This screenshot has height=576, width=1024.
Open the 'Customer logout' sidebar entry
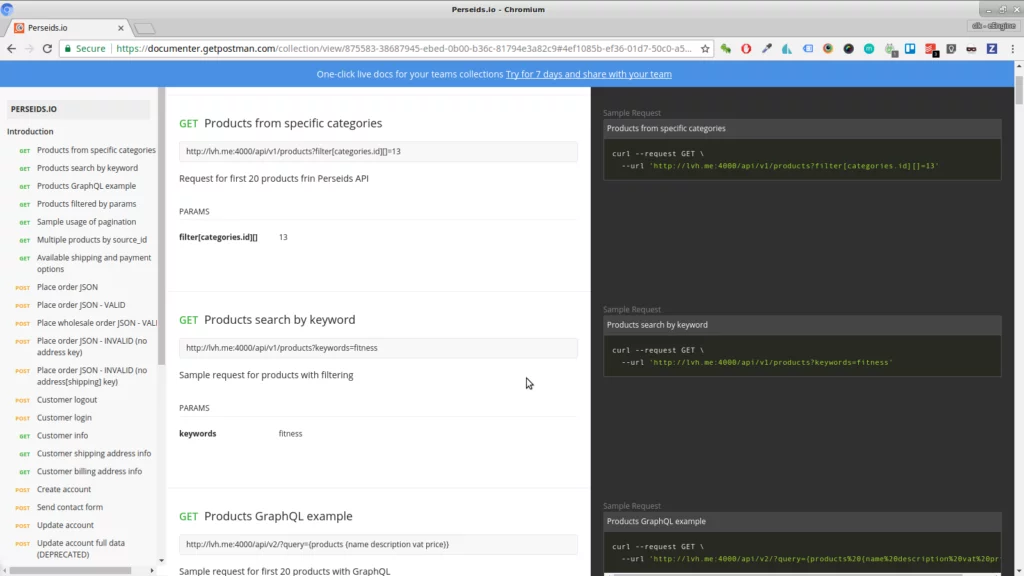pos(67,400)
